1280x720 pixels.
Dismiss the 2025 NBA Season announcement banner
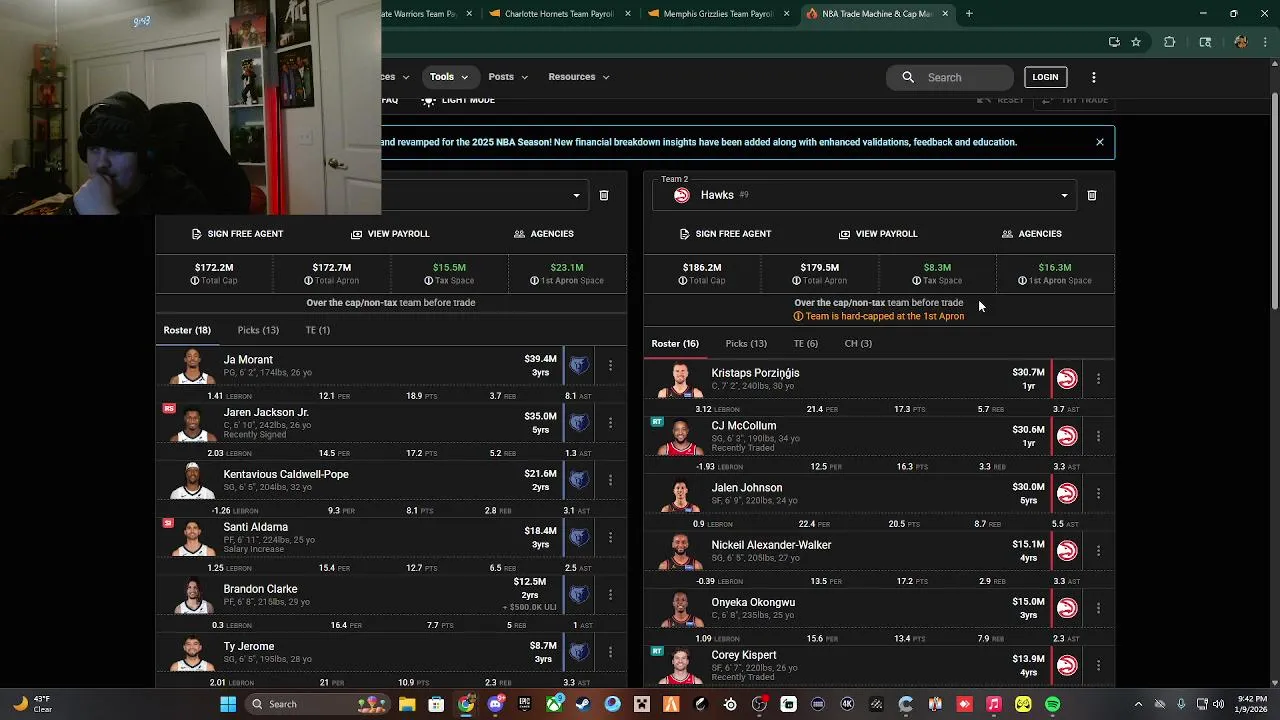pyautogui.click(x=1100, y=142)
